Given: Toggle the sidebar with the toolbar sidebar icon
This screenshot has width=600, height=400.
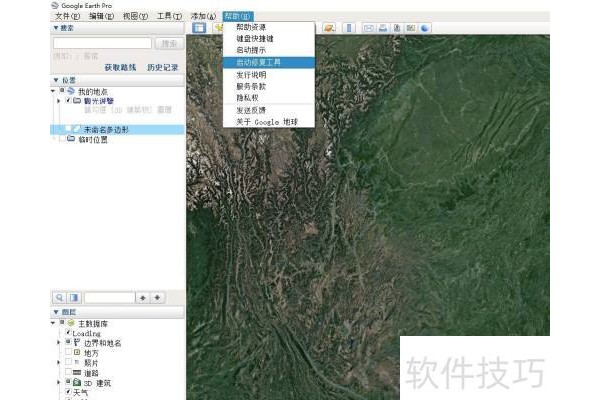Looking at the screenshot, I should click(x=199, y=28).
